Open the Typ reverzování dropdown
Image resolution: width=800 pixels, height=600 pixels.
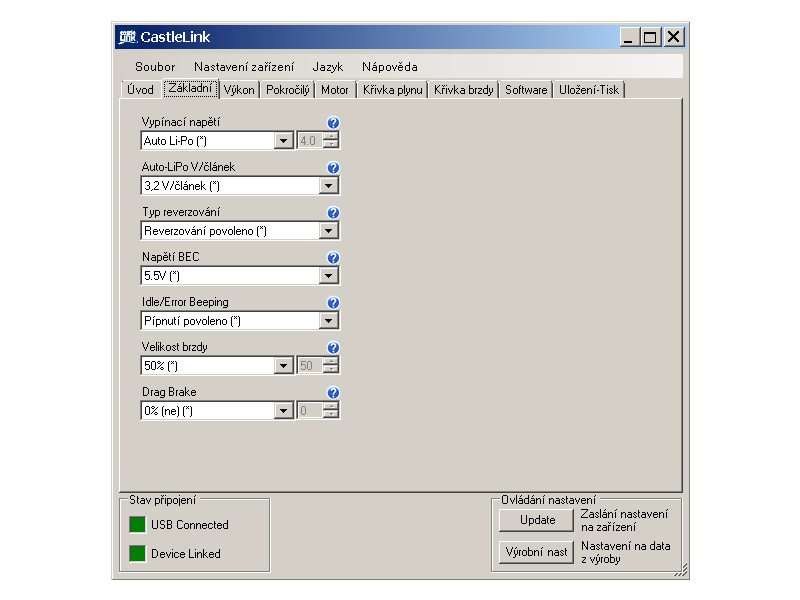pyautogui.click(x=329, y=231)
